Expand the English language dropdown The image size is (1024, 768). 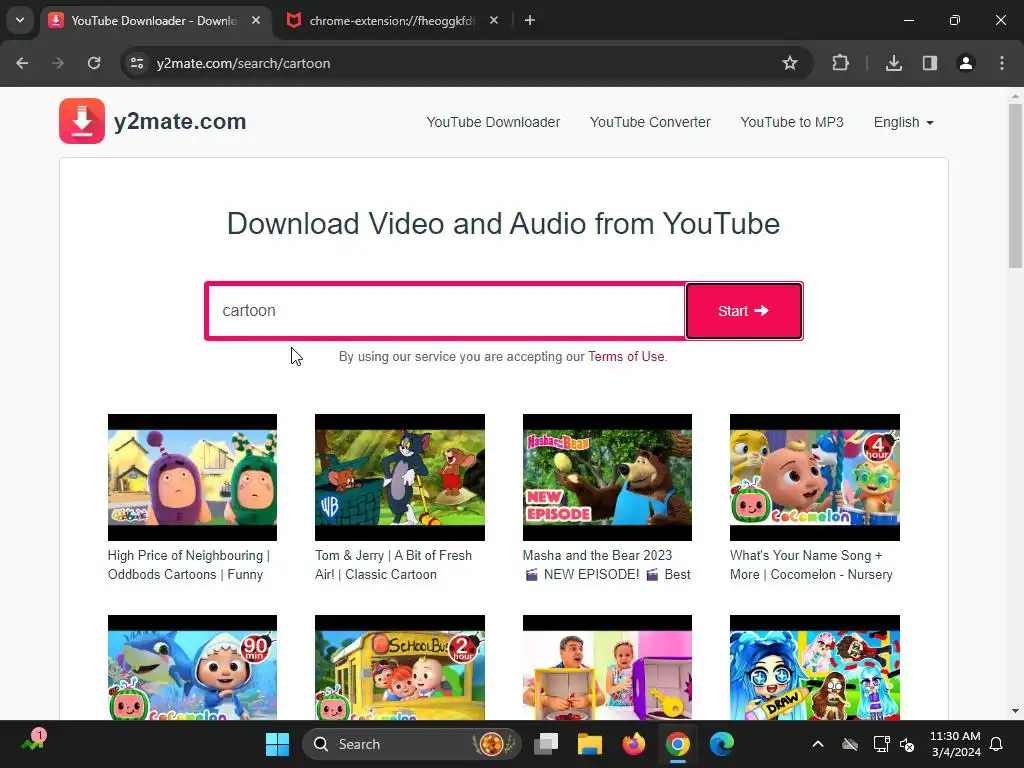click(903, 122)
